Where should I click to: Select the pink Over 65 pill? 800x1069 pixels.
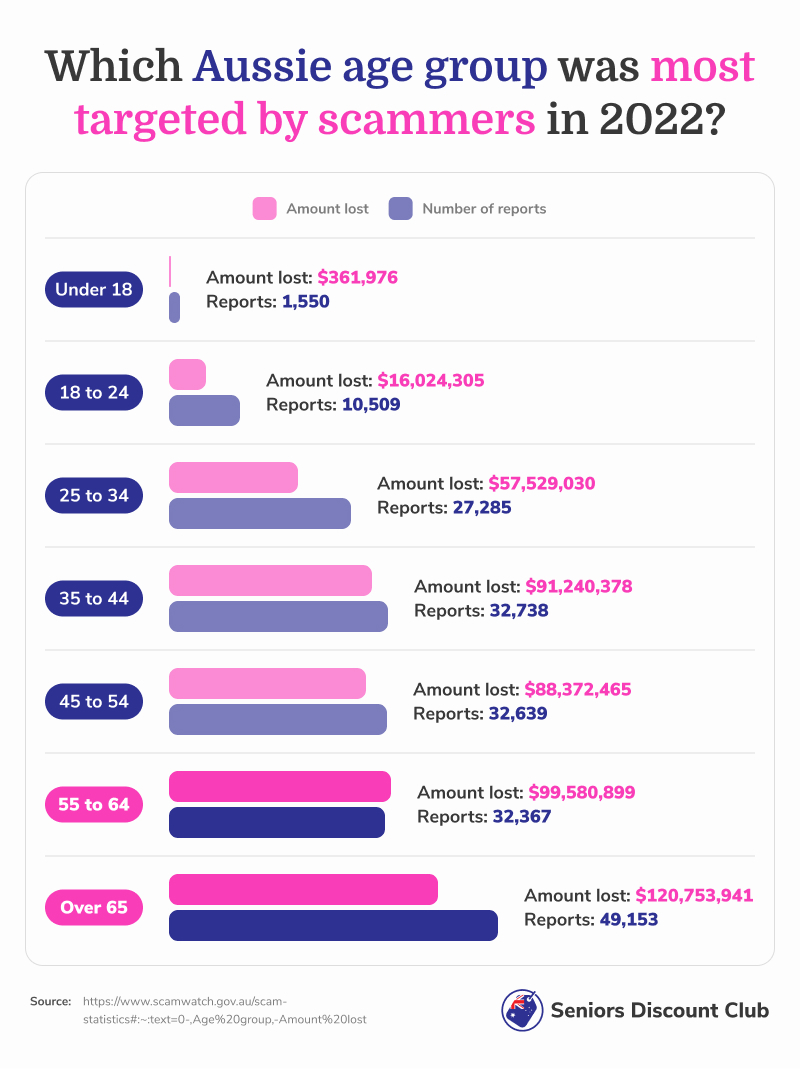click(x=94, y=908)
